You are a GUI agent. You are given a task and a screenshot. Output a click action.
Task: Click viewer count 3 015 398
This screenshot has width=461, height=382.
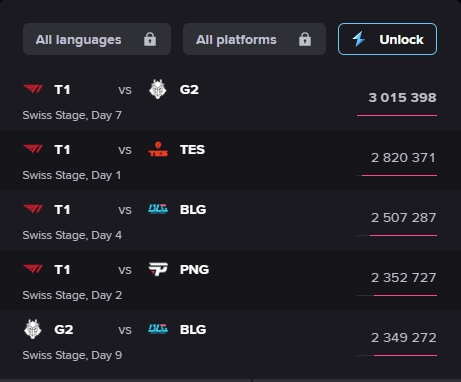(402, 98)
